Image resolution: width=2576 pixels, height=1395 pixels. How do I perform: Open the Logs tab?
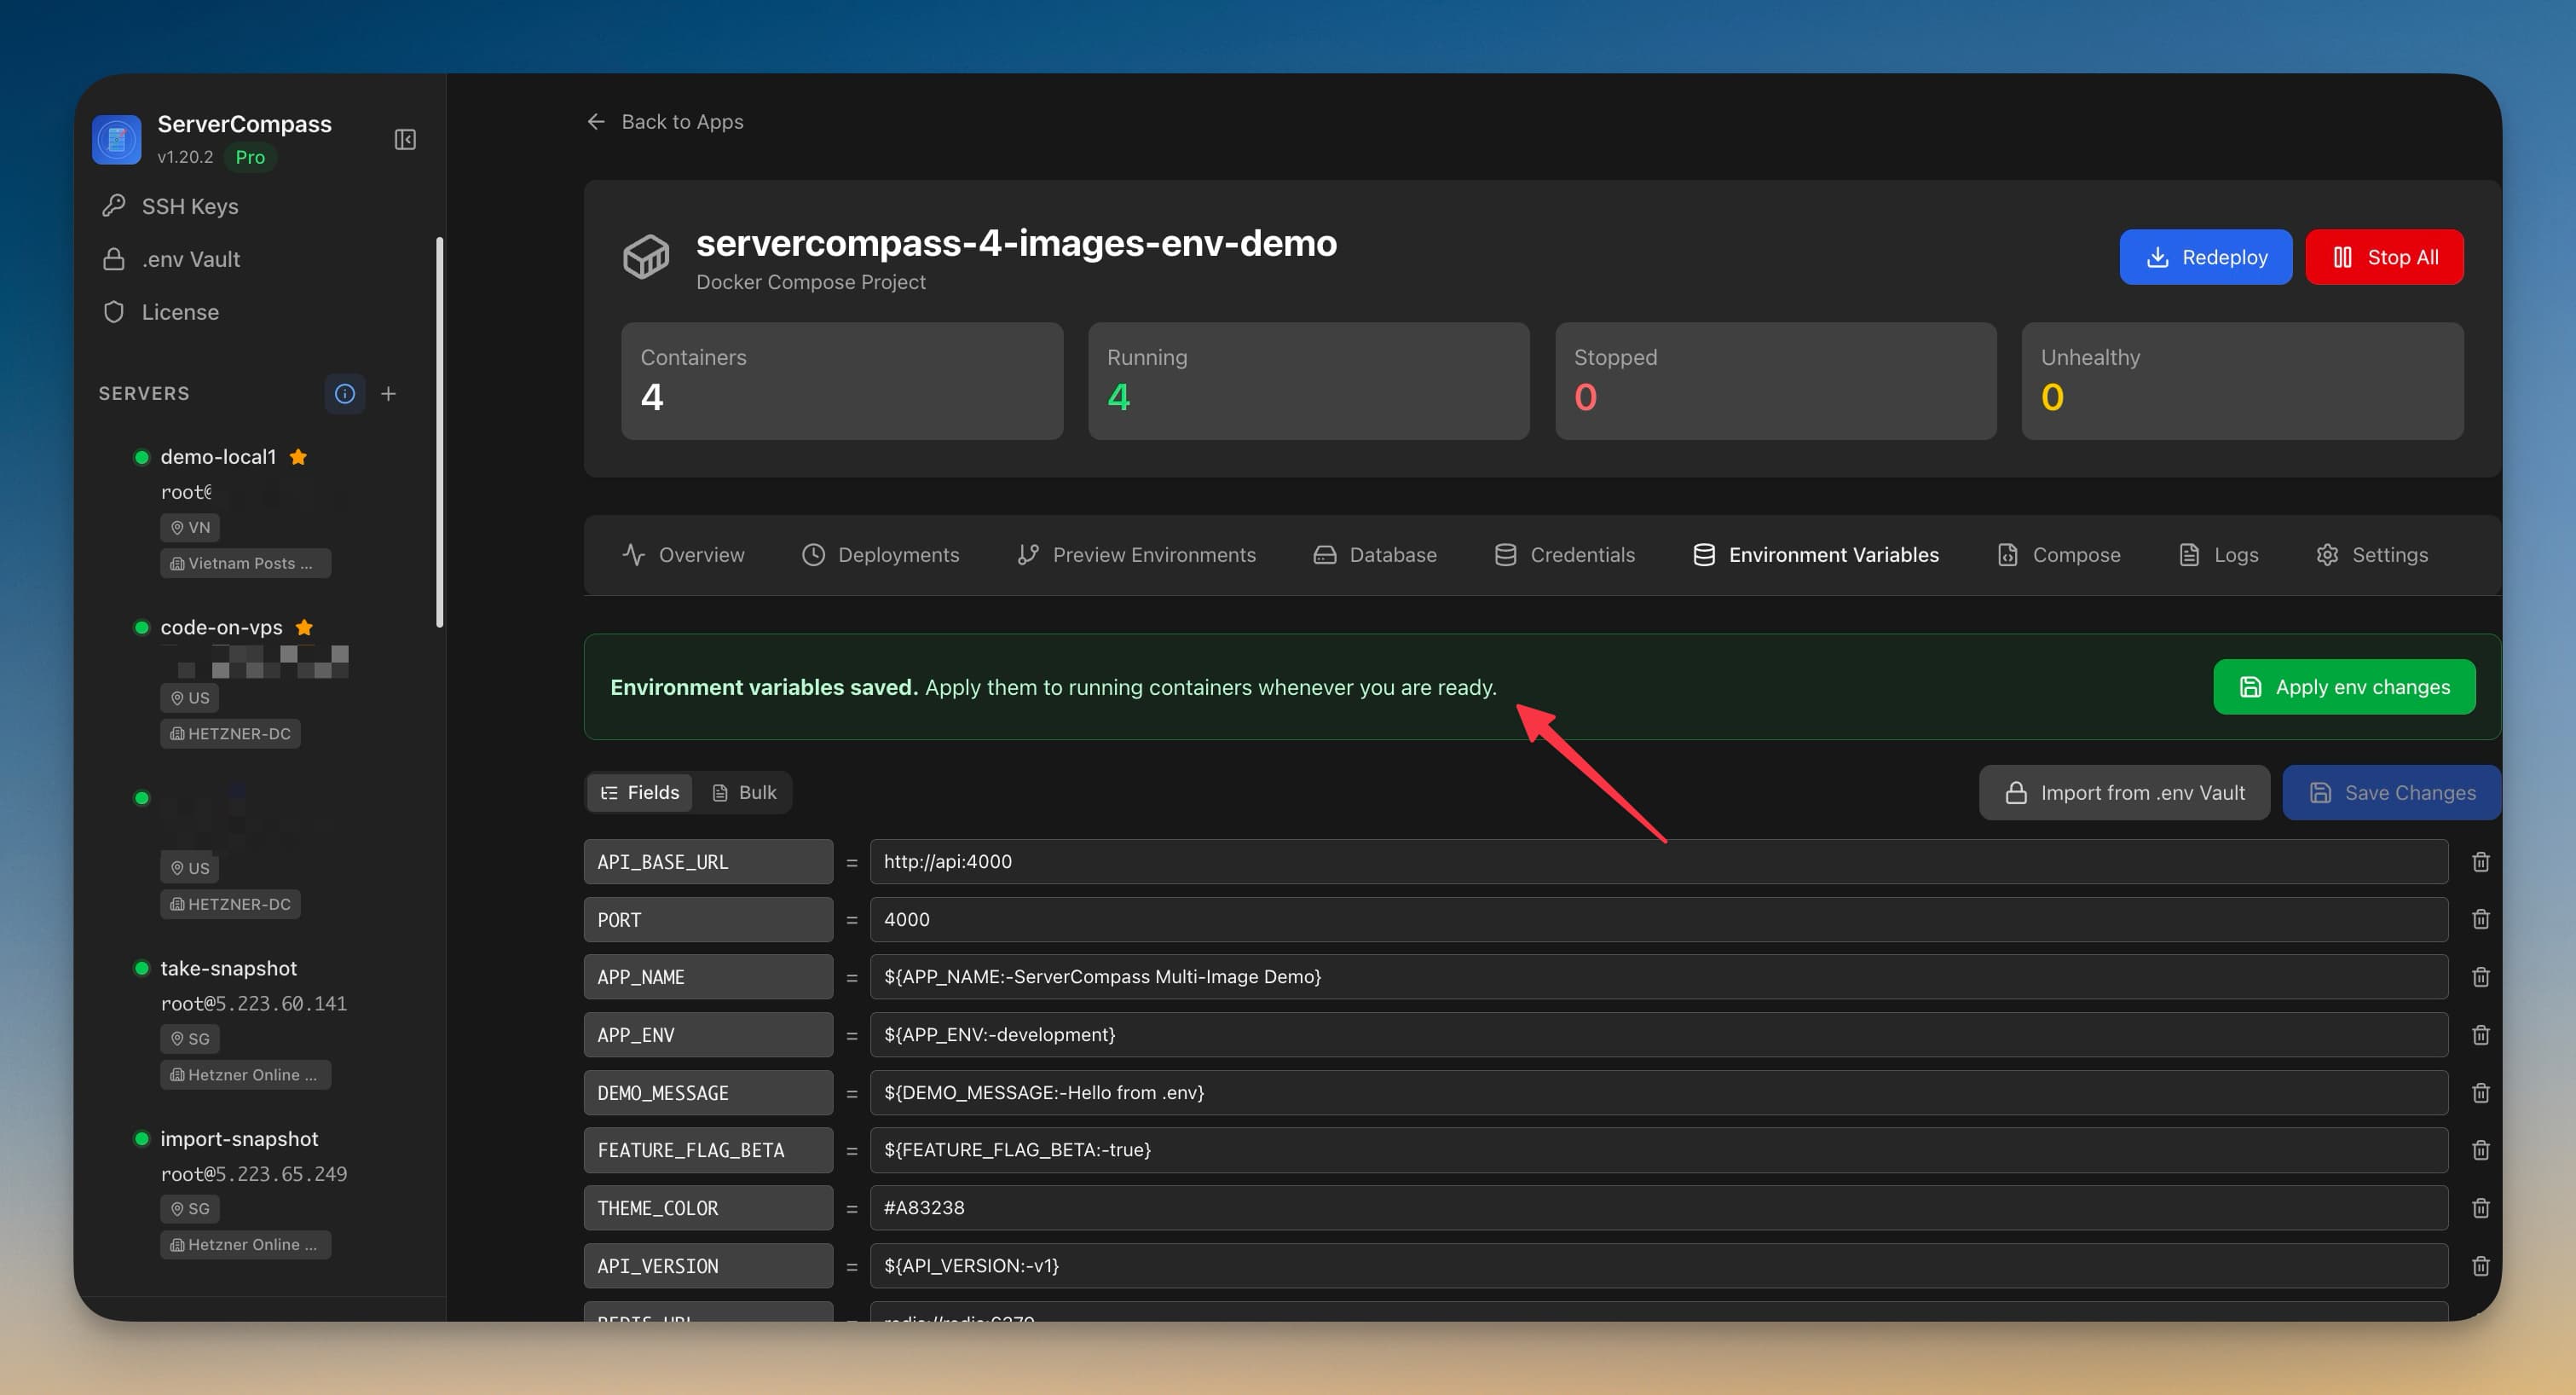tap(2218, 554)
